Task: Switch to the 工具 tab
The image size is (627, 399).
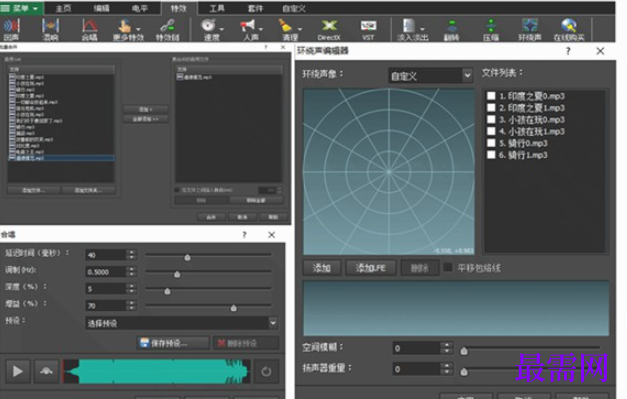Action: pyautogui.click(x=217, y=8)
